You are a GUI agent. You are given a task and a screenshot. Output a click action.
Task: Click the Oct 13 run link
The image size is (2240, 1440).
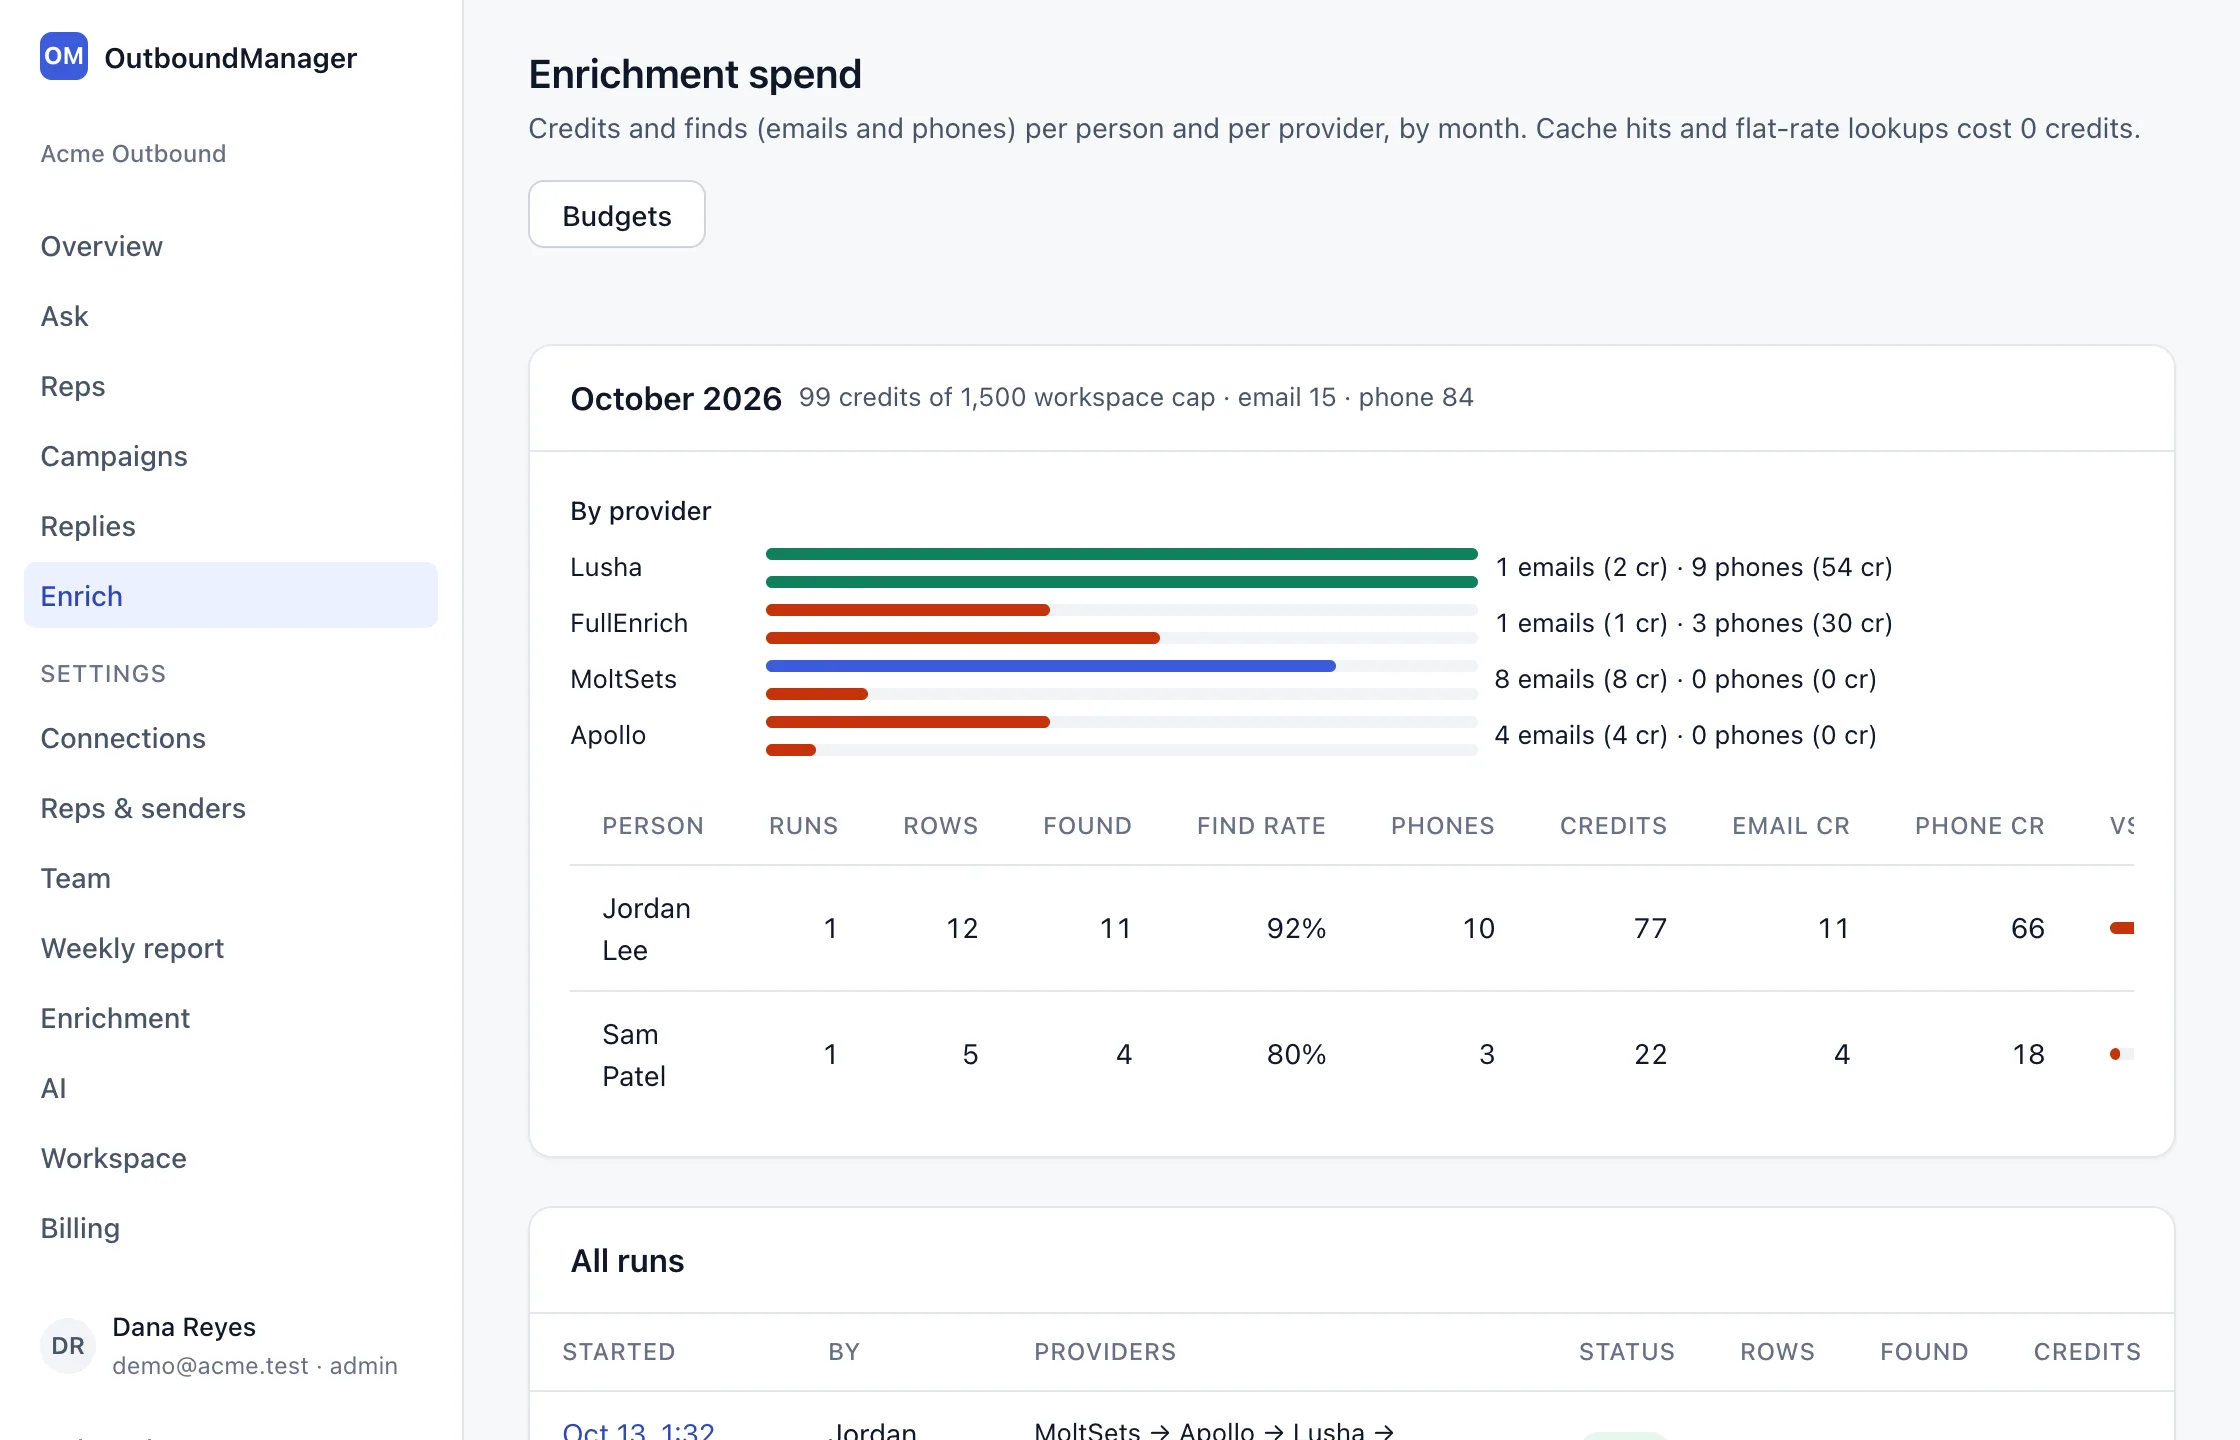[638, 1430]
